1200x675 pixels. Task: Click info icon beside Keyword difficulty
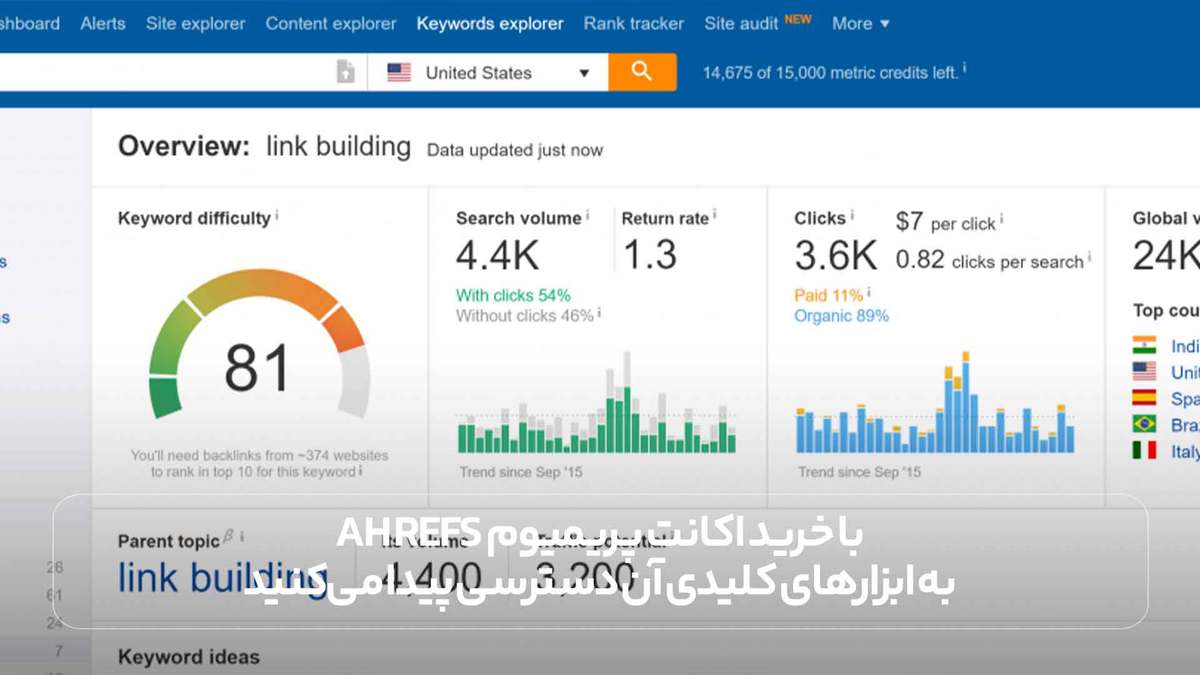pos(277,215)
